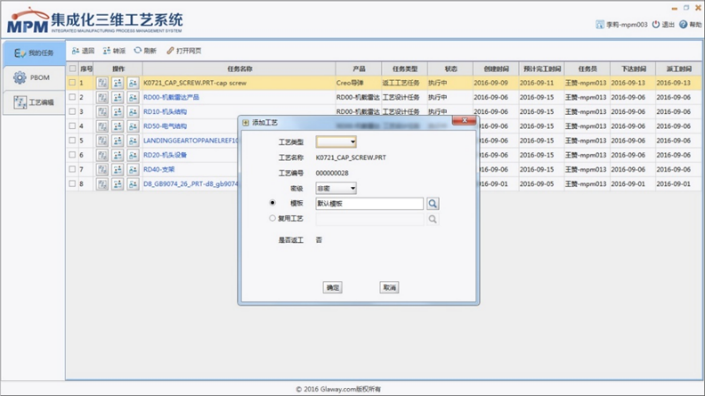Click third action icon in row 3
This screenshot has height=396, width=705.
133,111
